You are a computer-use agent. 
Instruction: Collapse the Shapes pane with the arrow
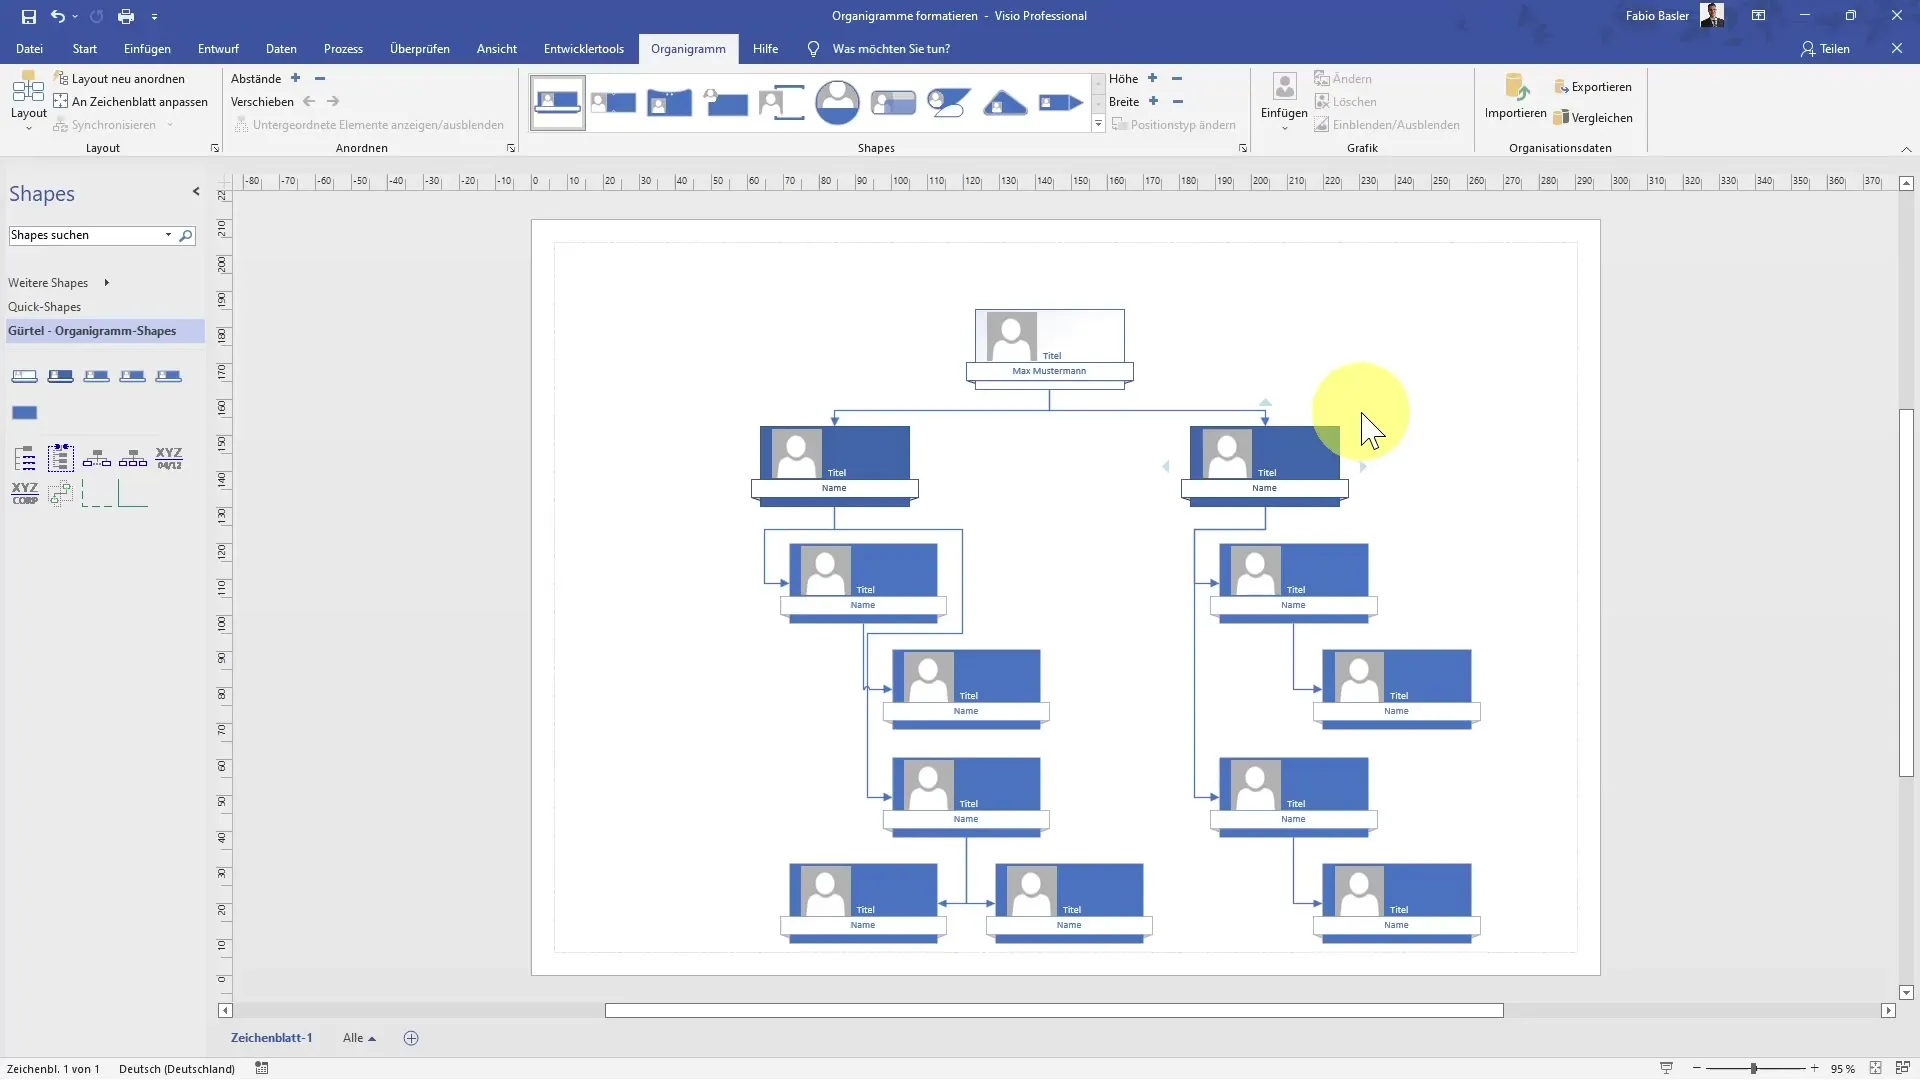[196, 191]
